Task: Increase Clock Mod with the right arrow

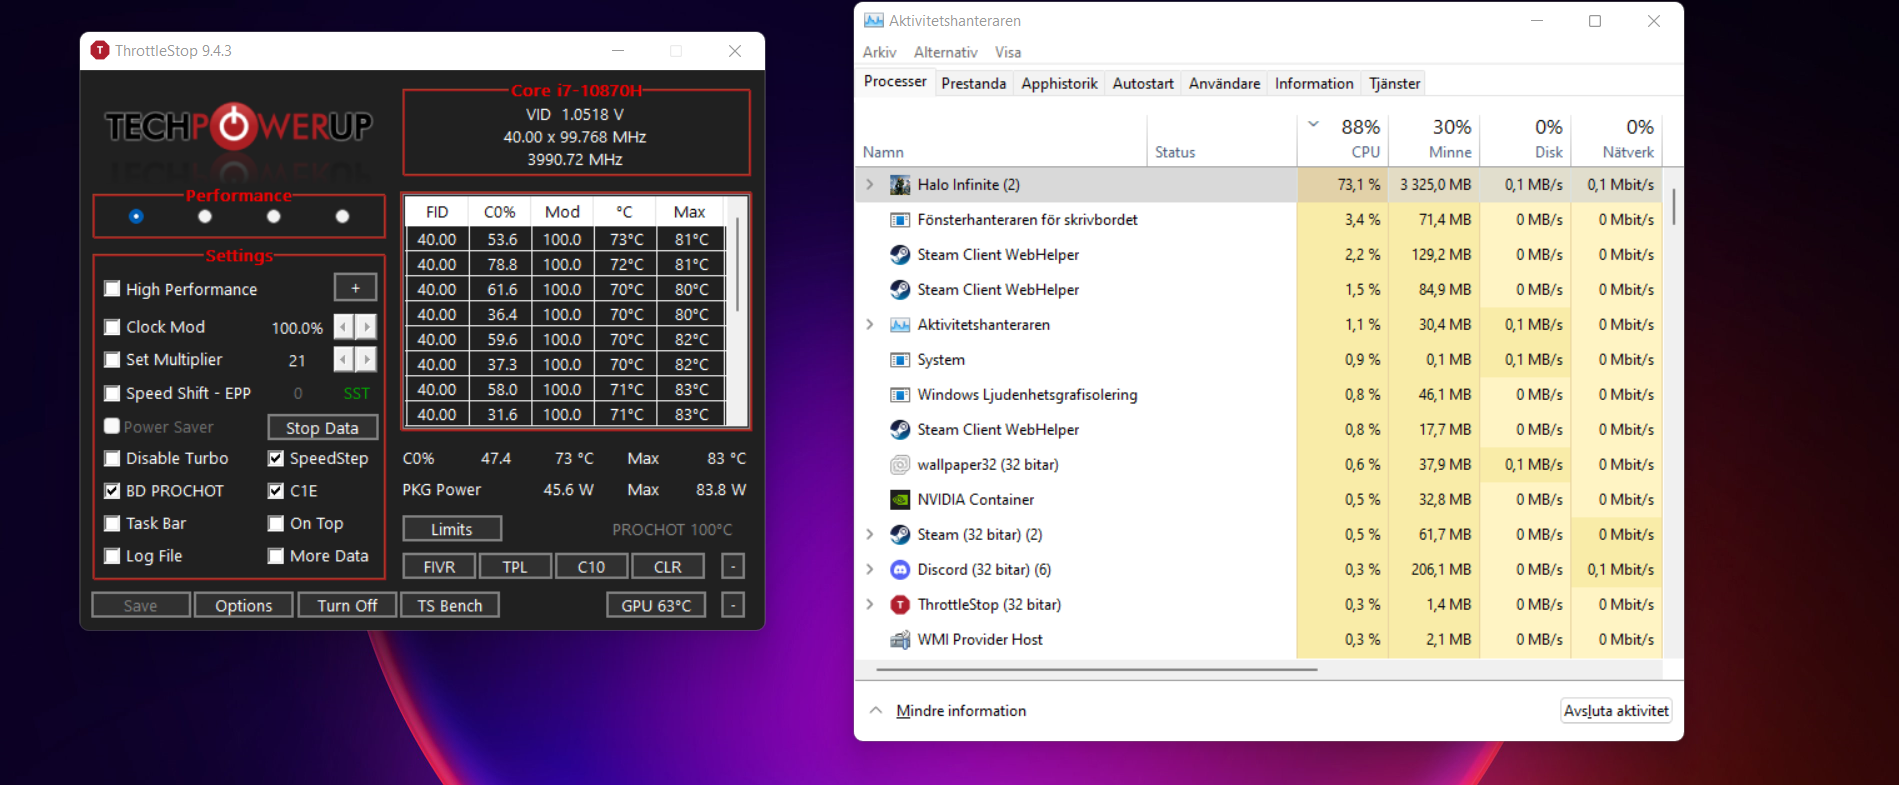Action: [367, 327]
